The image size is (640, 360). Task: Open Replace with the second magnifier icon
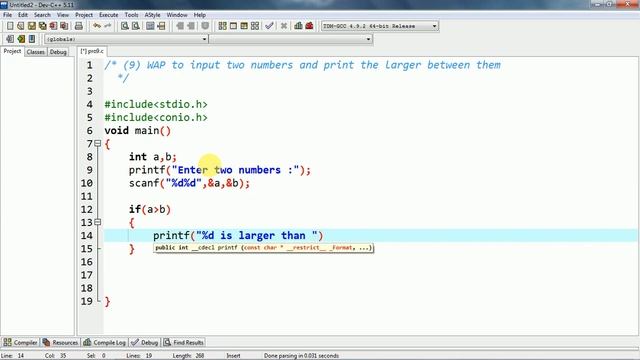tap(136, 26)
